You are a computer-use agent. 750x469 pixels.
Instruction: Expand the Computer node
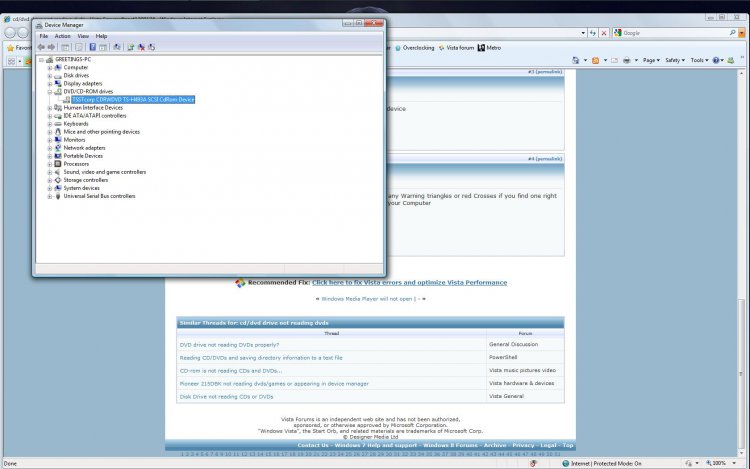(50, 67)
